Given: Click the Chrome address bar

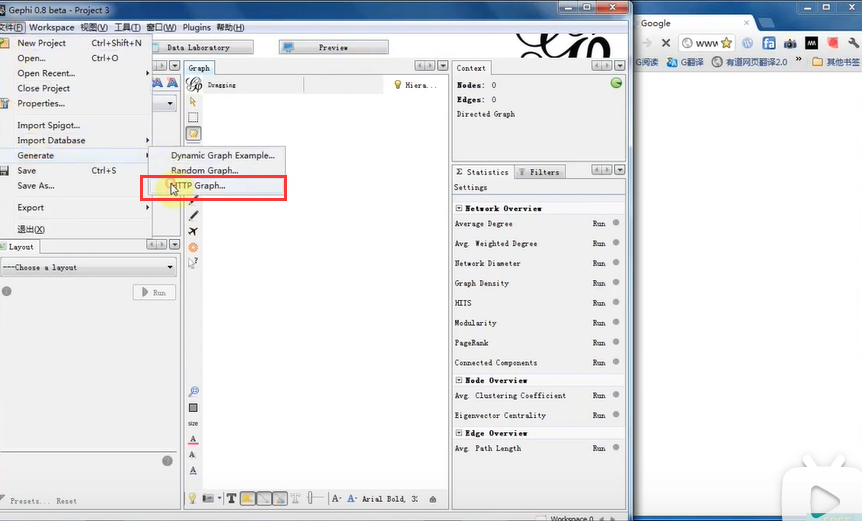Looking at the screenshot, I should pyautogui.click(x=706, y=43).
